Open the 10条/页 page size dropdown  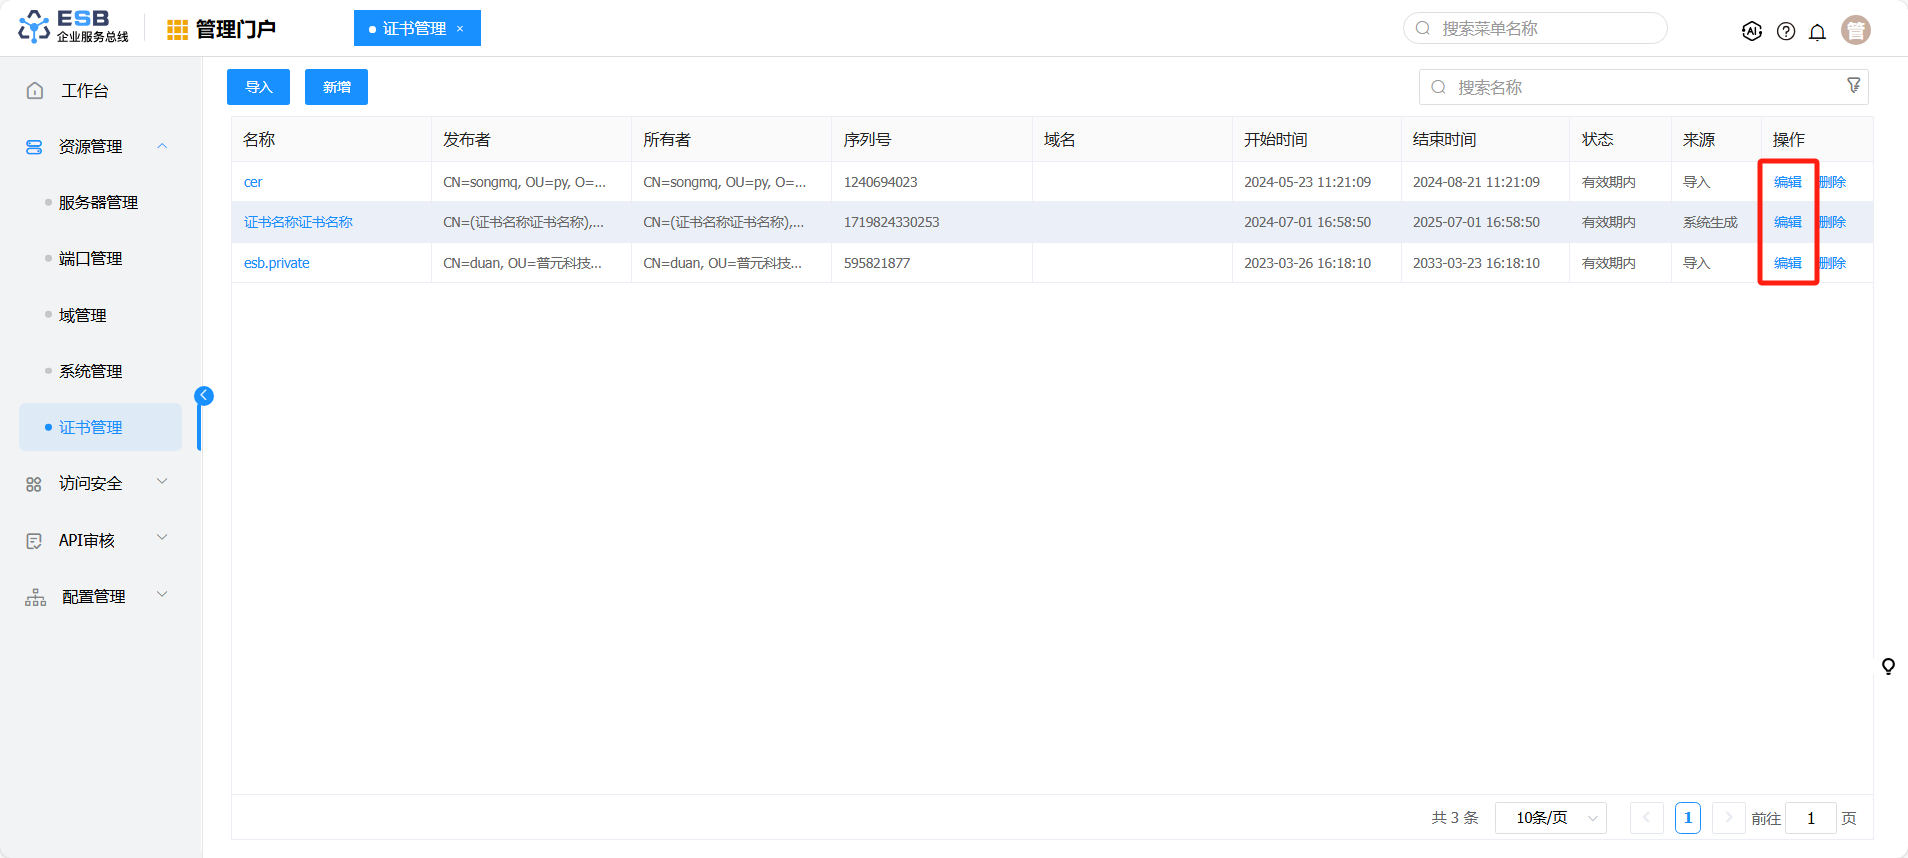pos(1550,818)
